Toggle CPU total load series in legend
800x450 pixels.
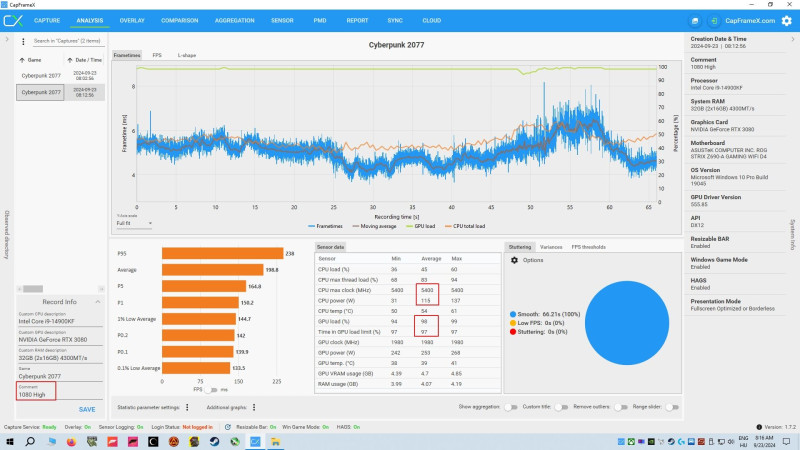pyautogui.click(x=465, y=226)
